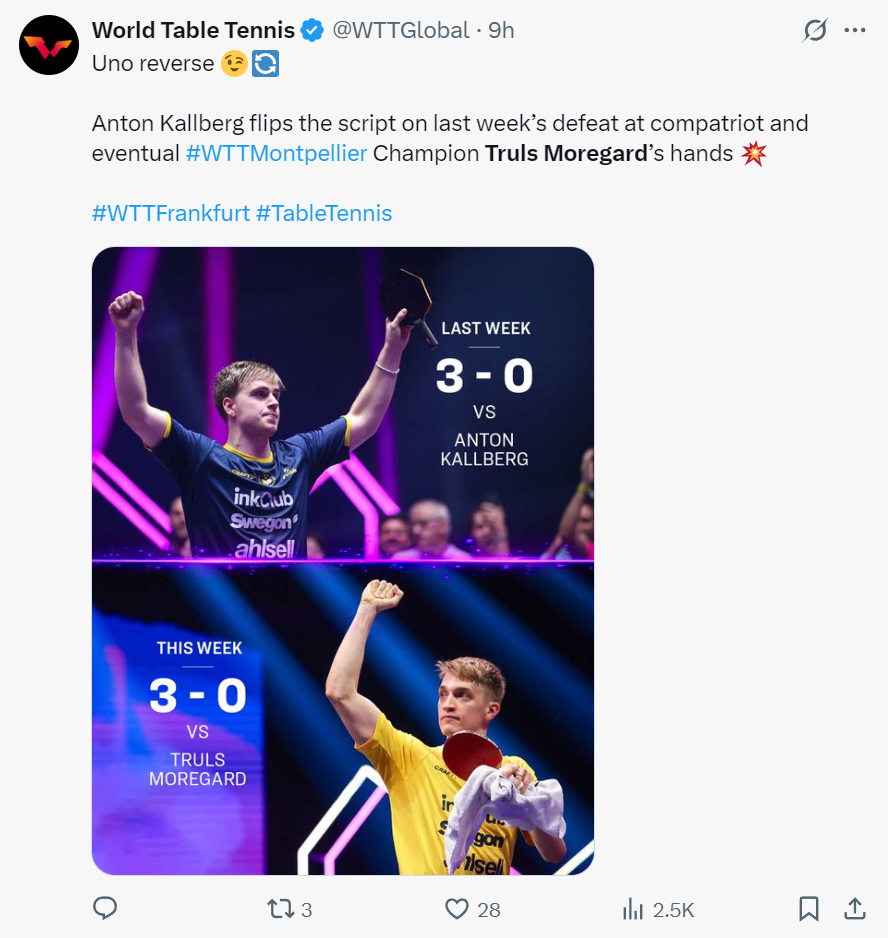The height and width of the screenshot is (938, 888).
Task: Click the blue verified badge
Action: tap(313, 31)
